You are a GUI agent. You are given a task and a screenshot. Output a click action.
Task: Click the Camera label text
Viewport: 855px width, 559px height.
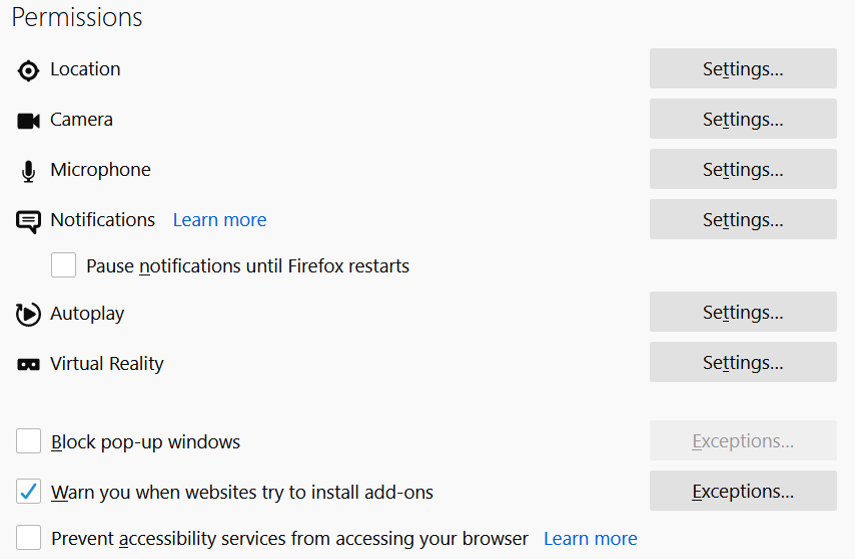click(x=81, y=119)
